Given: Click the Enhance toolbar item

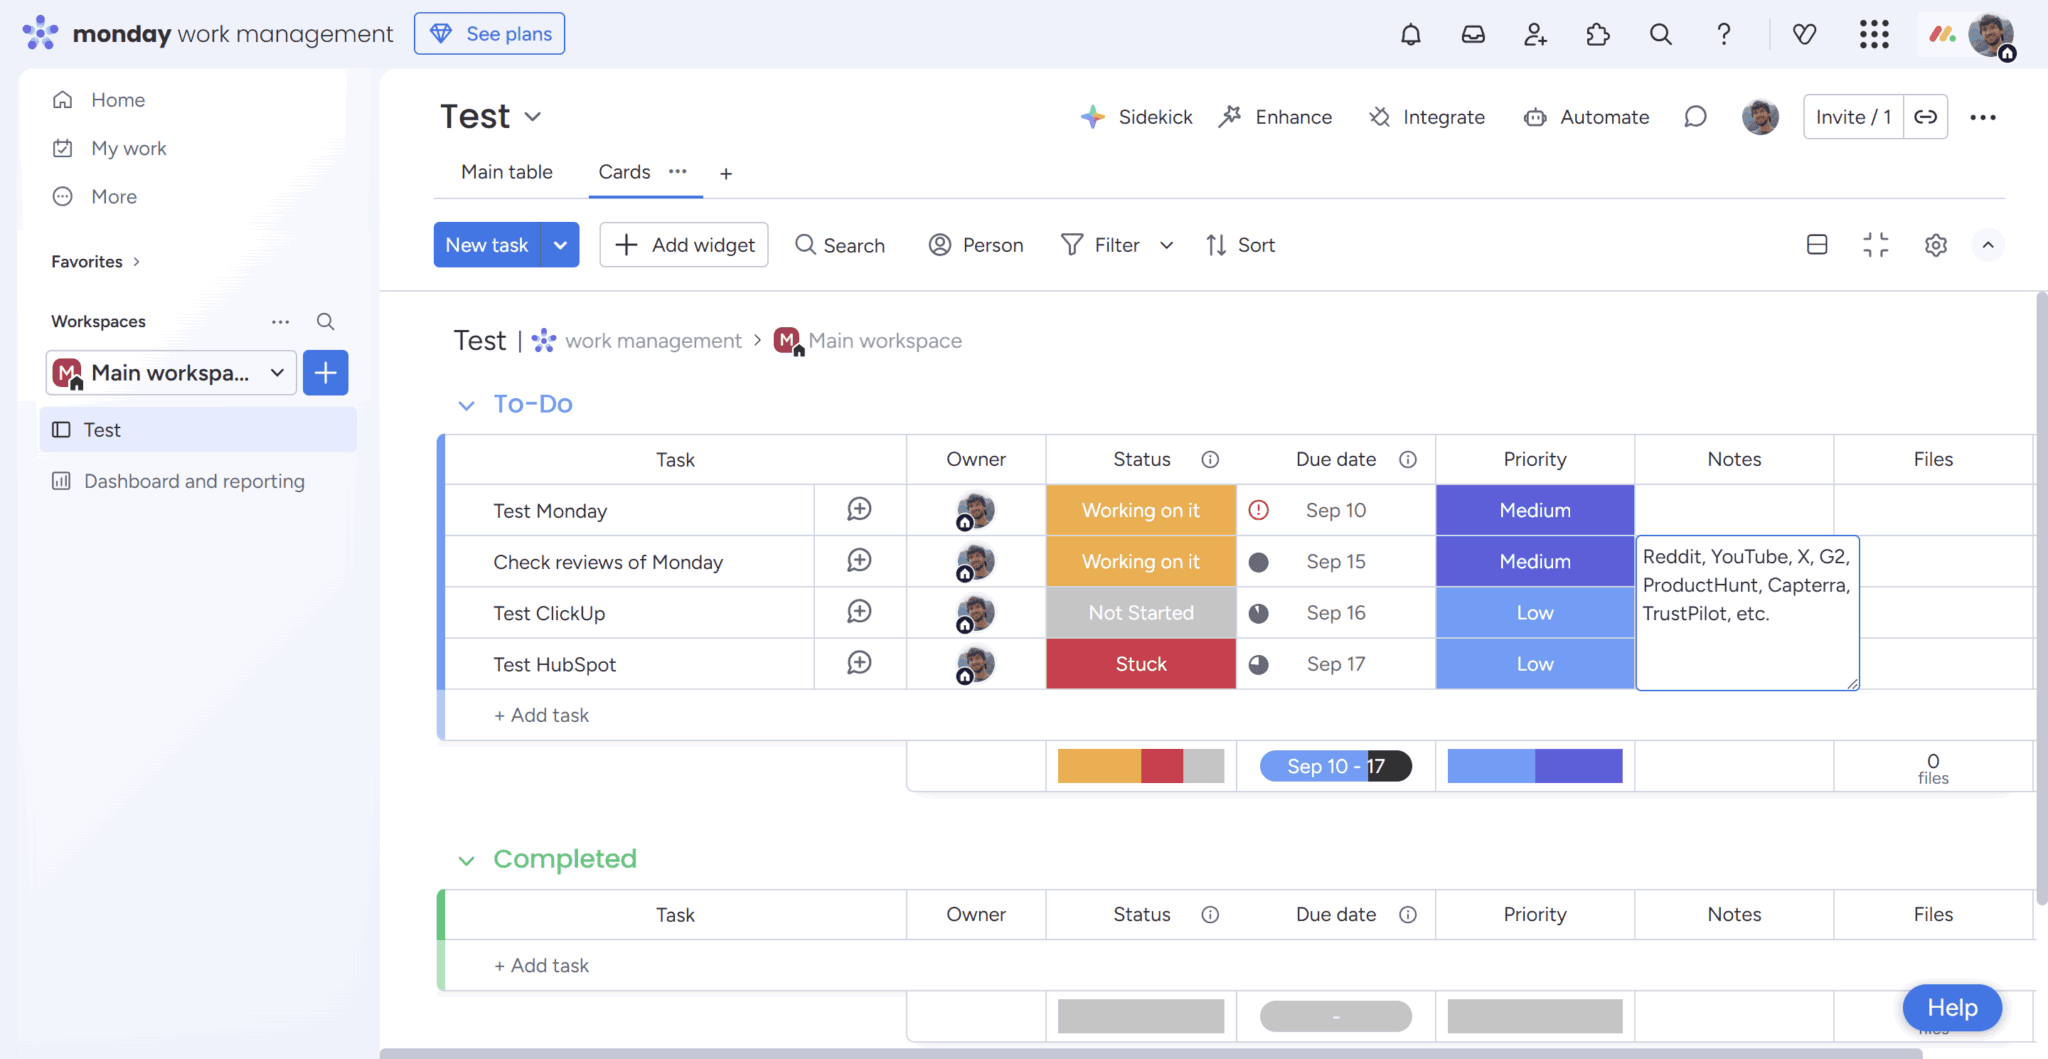Looking at the screenshot, I should (x=1275, y=117).
